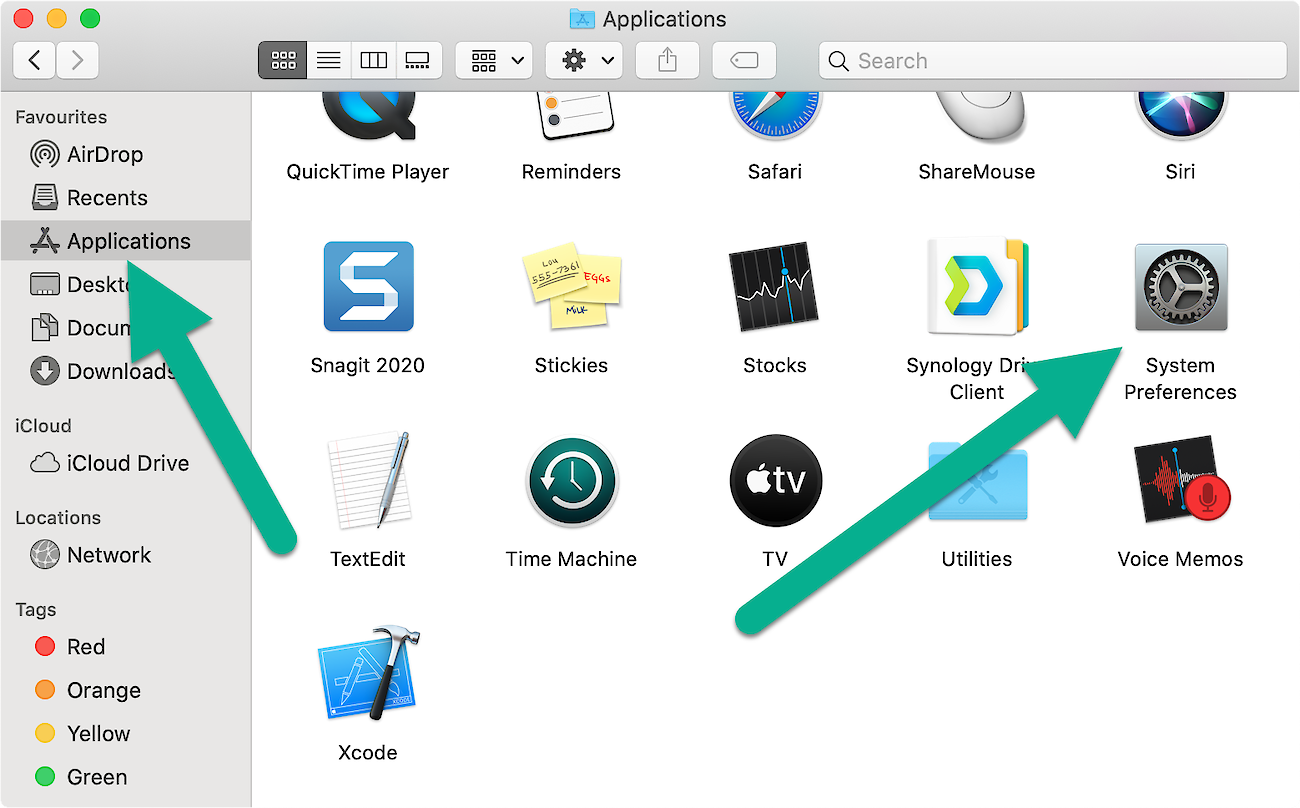Viewport: 1300px width, 808px height.
Task: Launch the TextEdit application
Action: pos(368,481)
